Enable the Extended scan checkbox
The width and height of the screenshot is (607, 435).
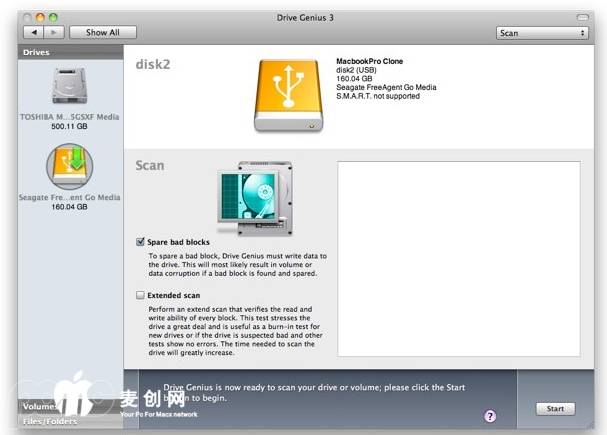(141, 296)
